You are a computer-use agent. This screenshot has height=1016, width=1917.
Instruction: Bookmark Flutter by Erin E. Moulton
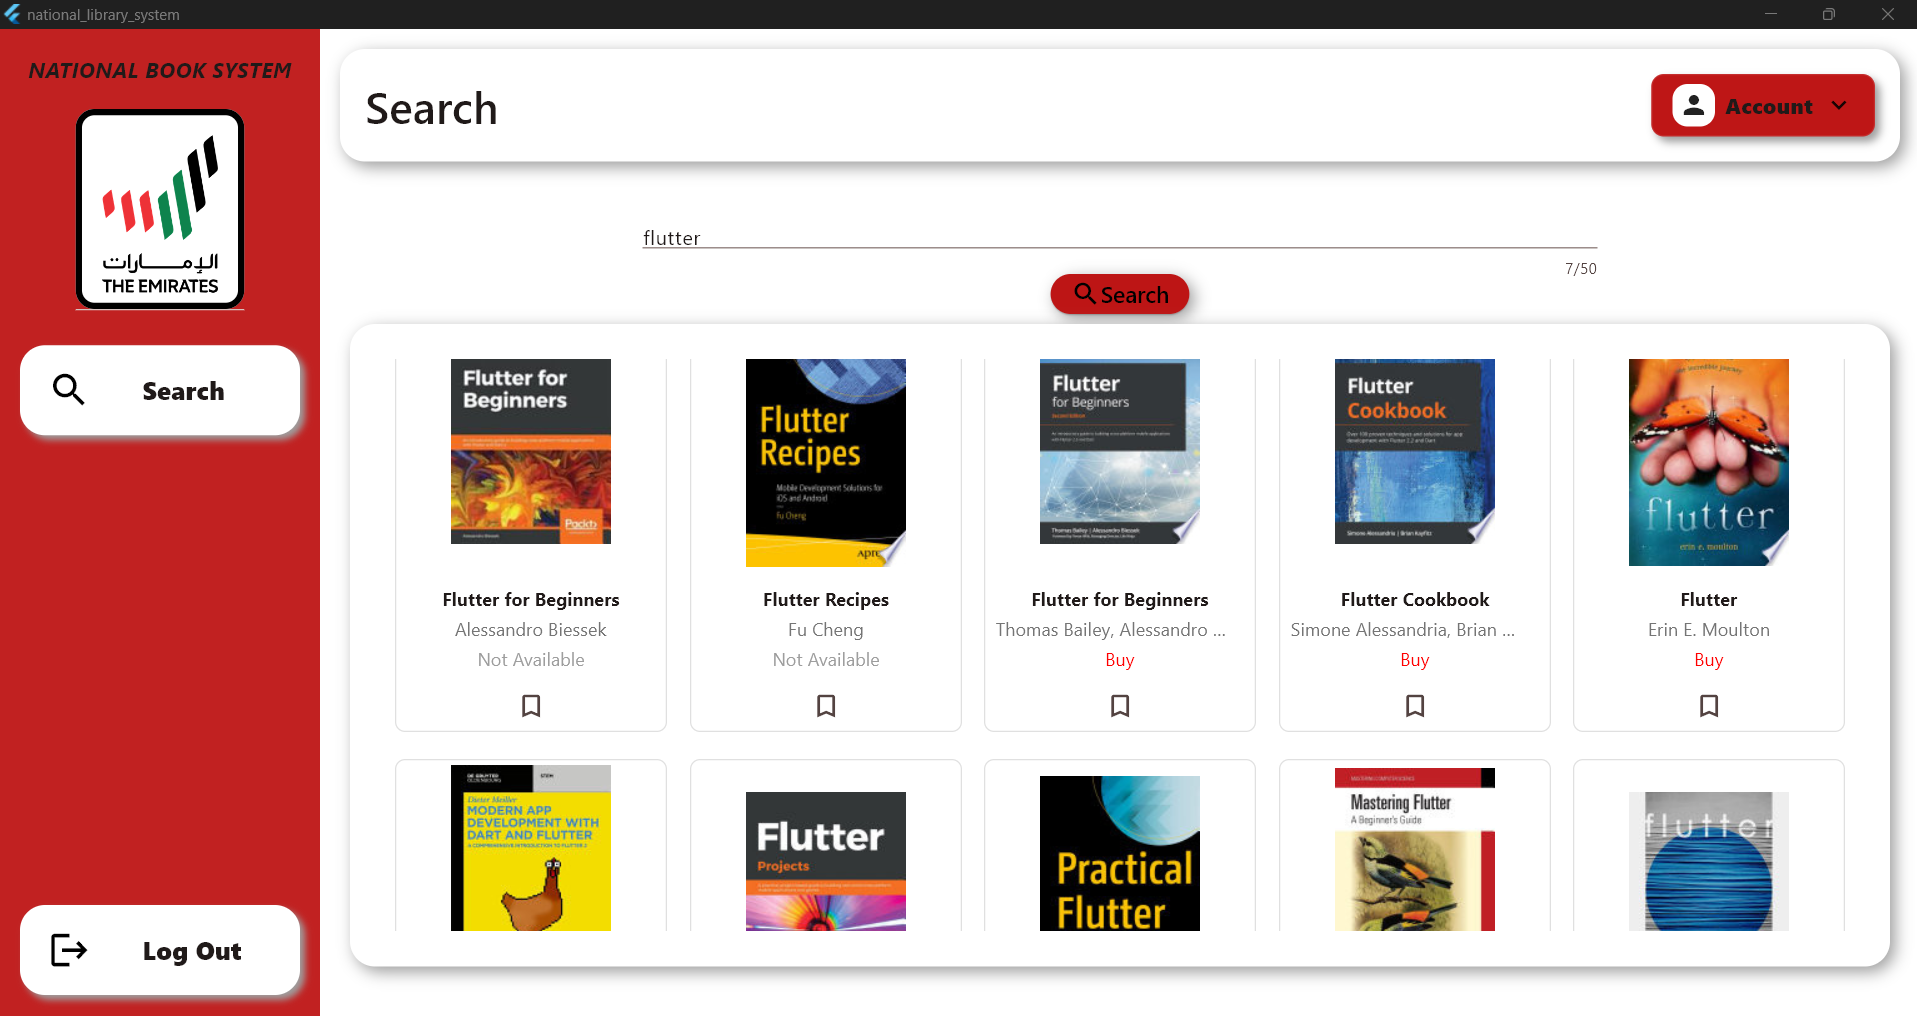tap(1709, 706)
